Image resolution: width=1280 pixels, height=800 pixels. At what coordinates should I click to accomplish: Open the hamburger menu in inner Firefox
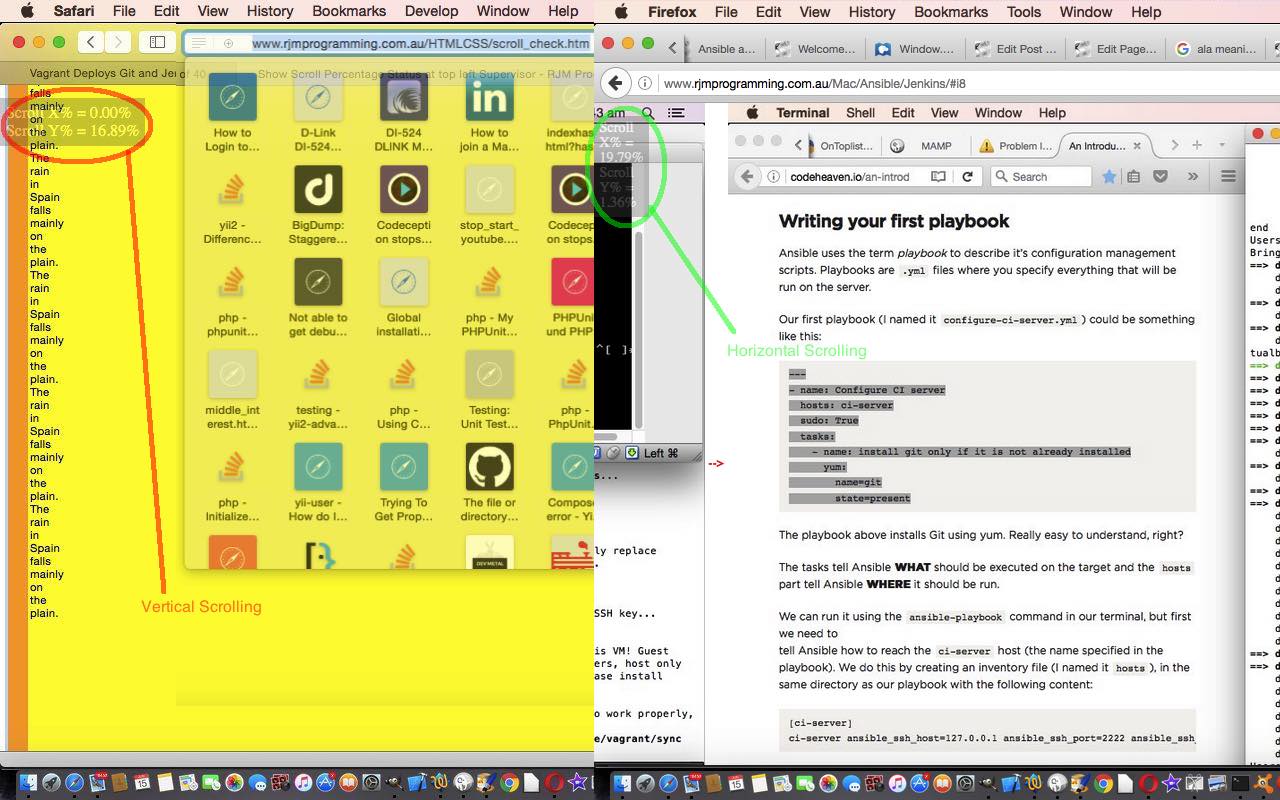[x=1228, y=177]
